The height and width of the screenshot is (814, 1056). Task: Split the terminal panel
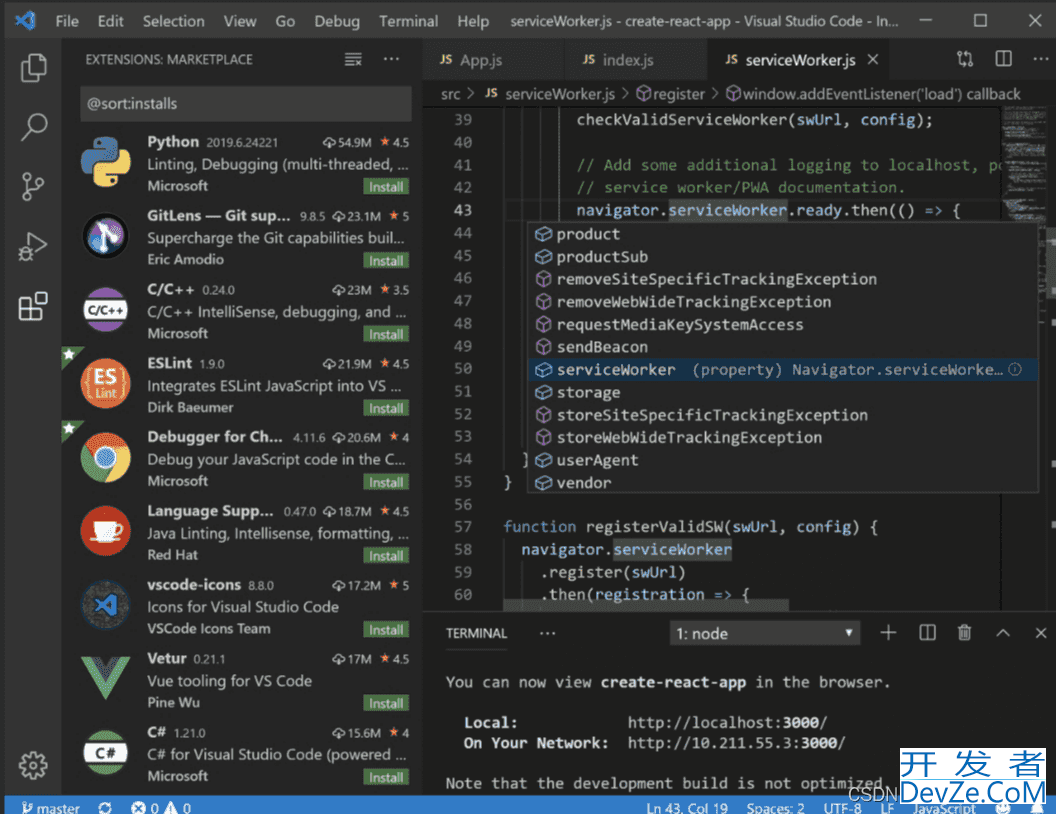point(927,633)
